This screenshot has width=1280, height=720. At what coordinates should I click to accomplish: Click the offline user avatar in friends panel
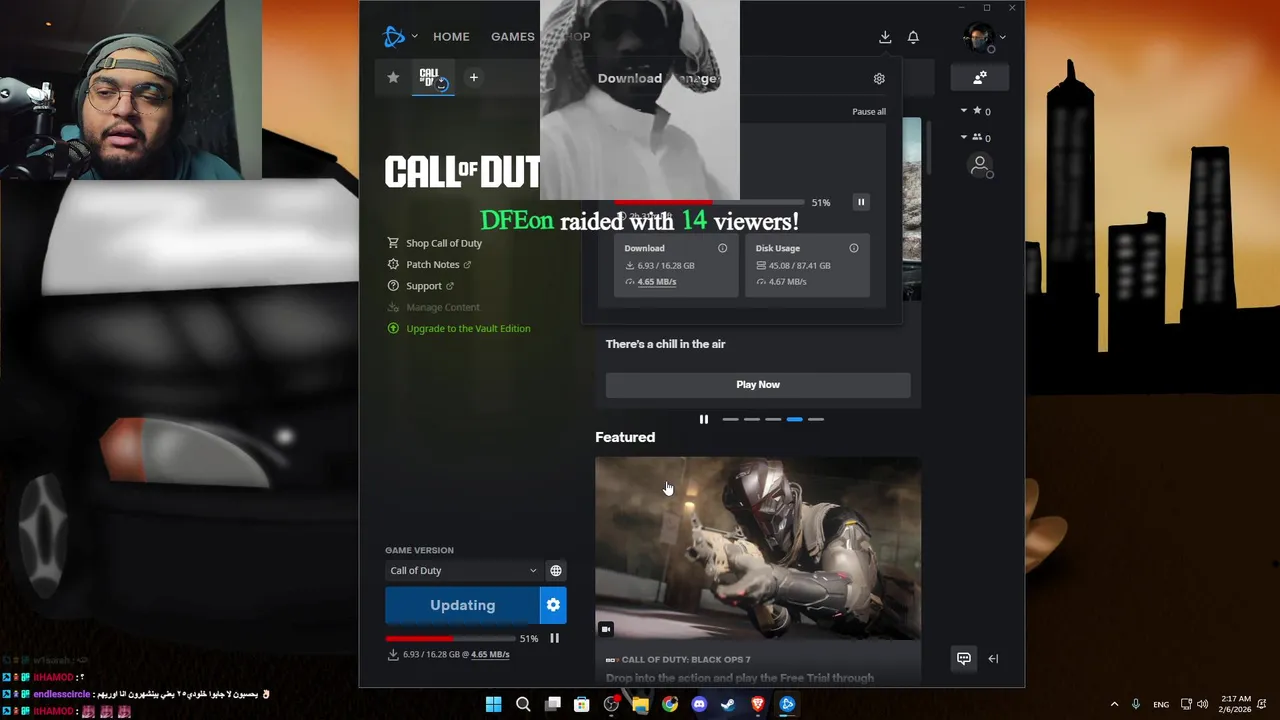coord(980,165)
